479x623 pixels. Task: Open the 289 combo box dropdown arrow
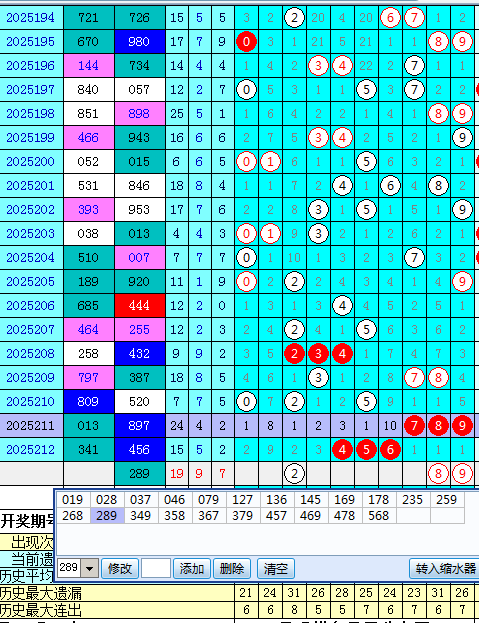pyautogui.click(x=90, y=569)
